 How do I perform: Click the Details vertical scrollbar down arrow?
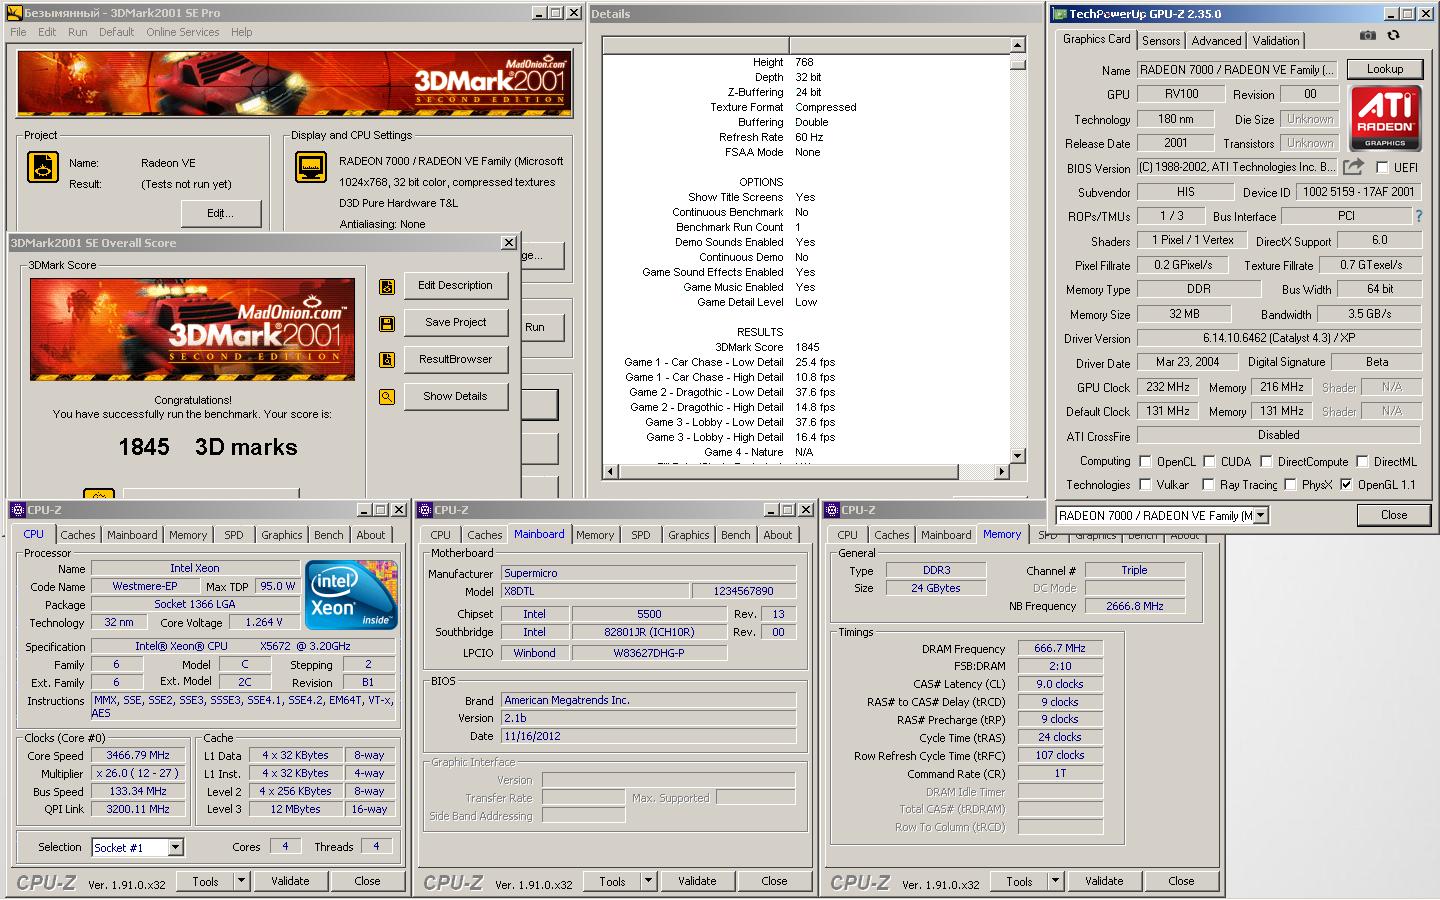point(1018,456)
